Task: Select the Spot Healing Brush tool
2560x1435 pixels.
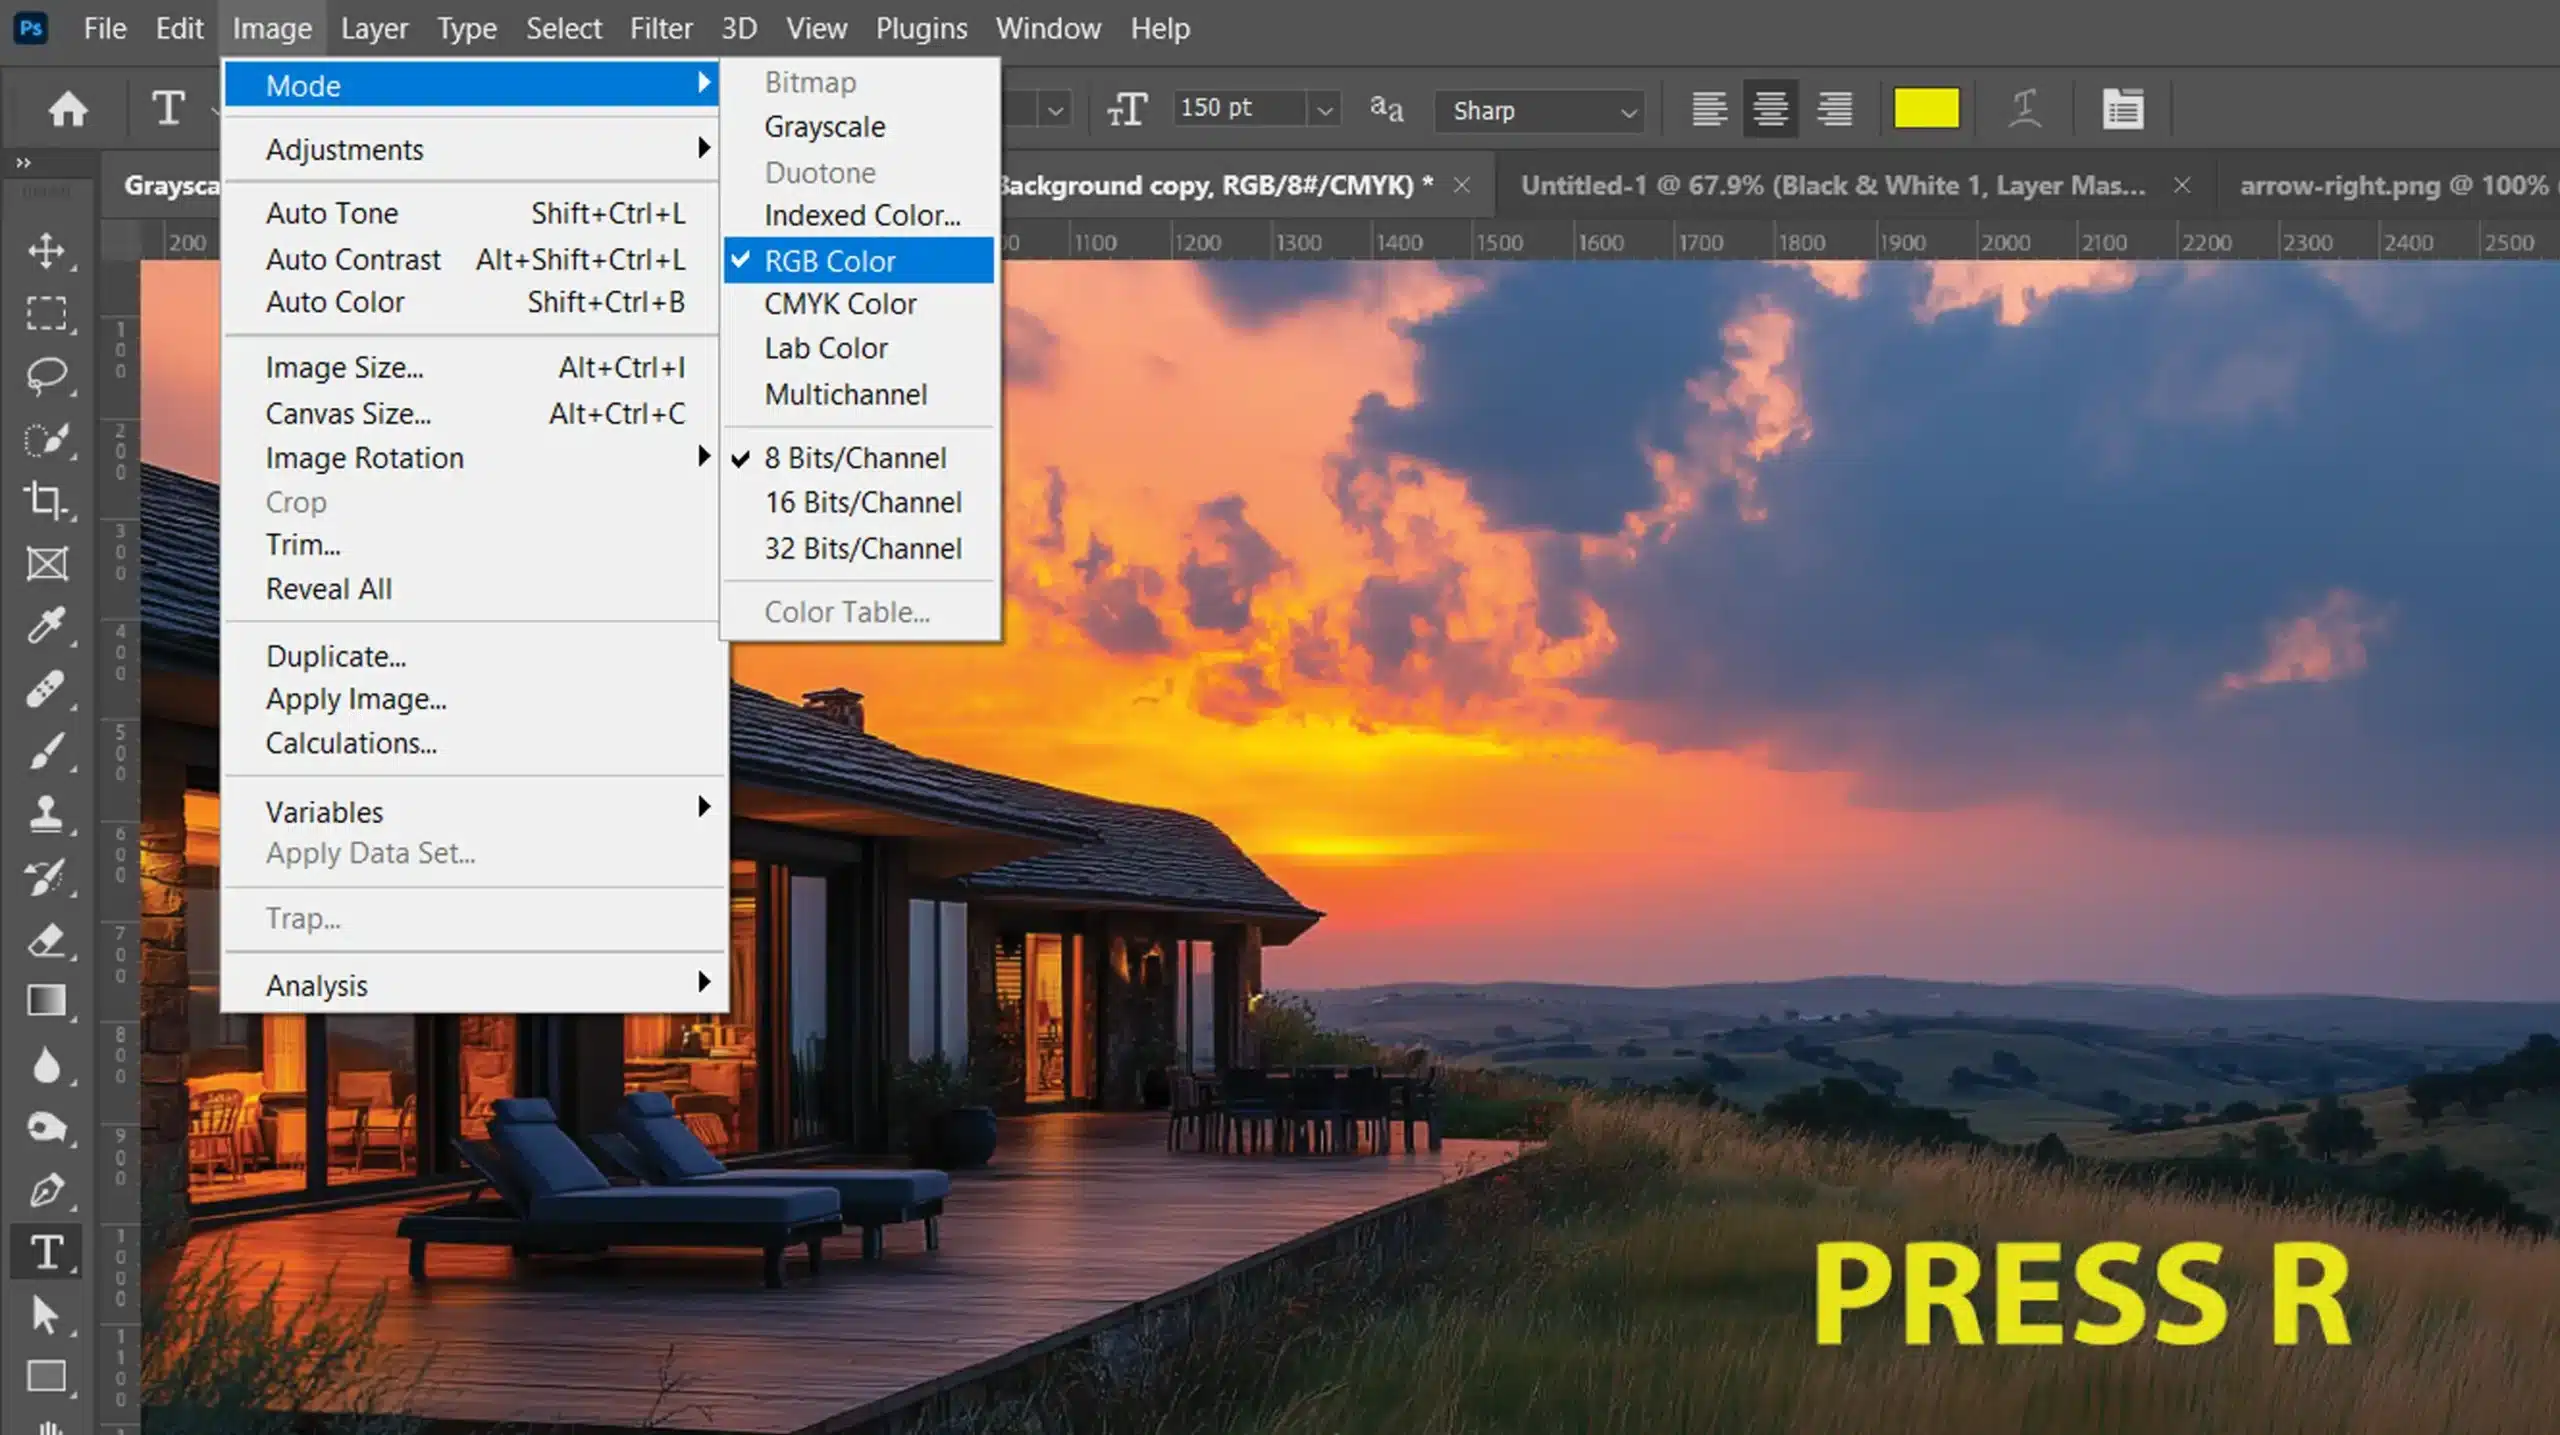Action: click(x=46, y=689)
